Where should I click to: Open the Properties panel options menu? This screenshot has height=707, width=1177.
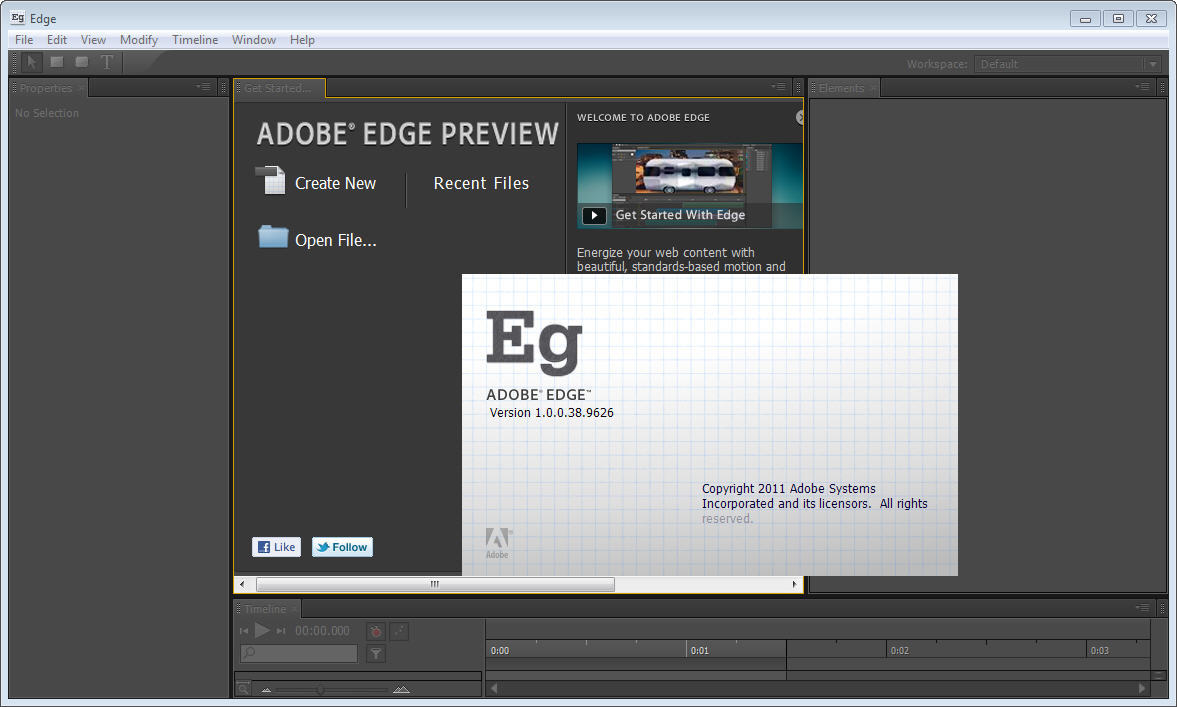click(203, 87)
